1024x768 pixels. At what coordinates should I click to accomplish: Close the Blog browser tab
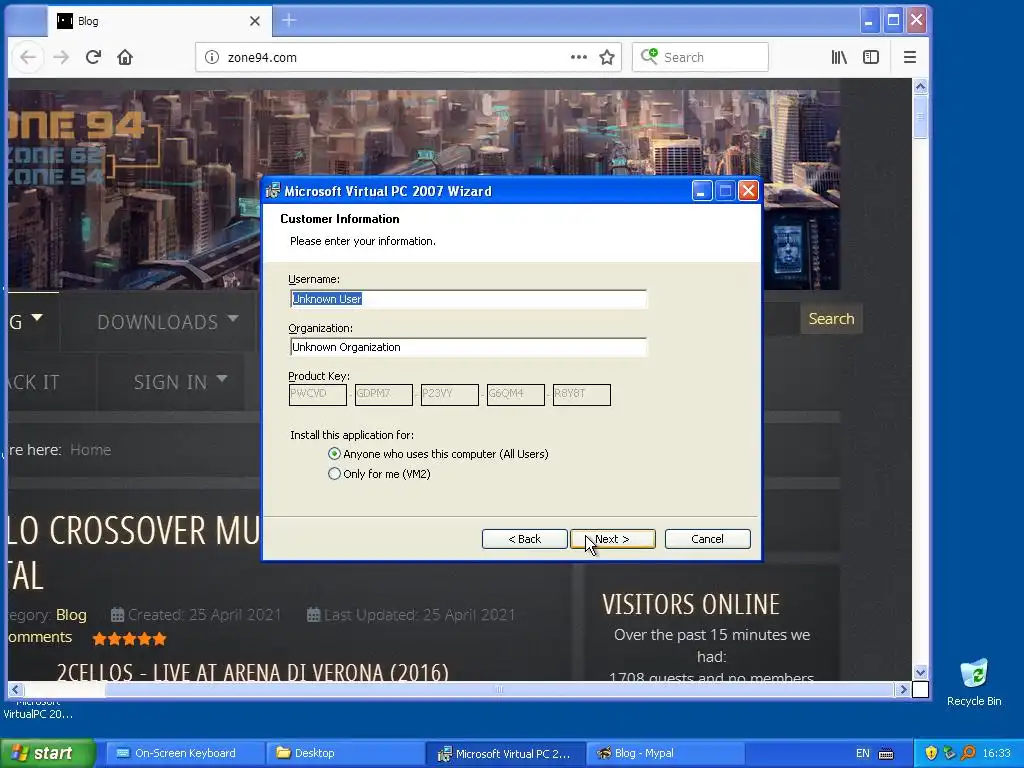[255, 21]
